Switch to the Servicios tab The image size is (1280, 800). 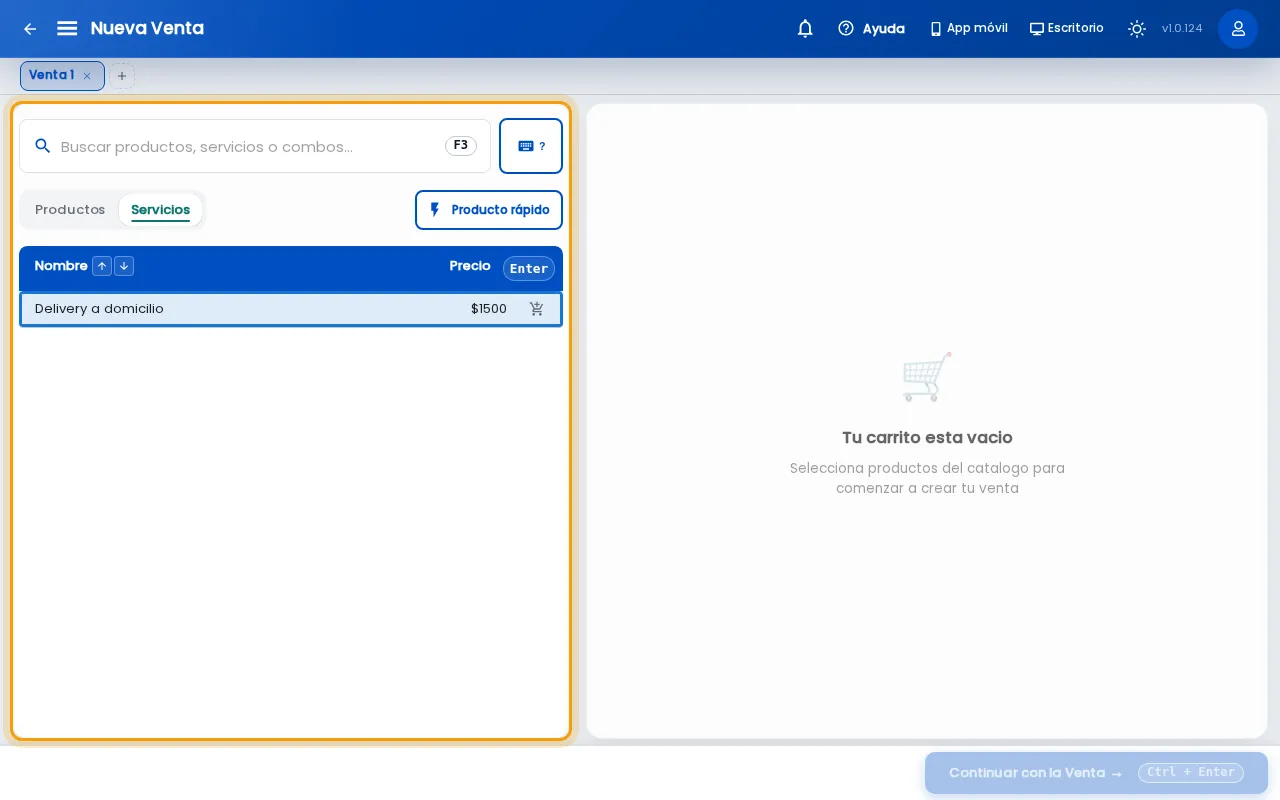(x=160, y=210)
